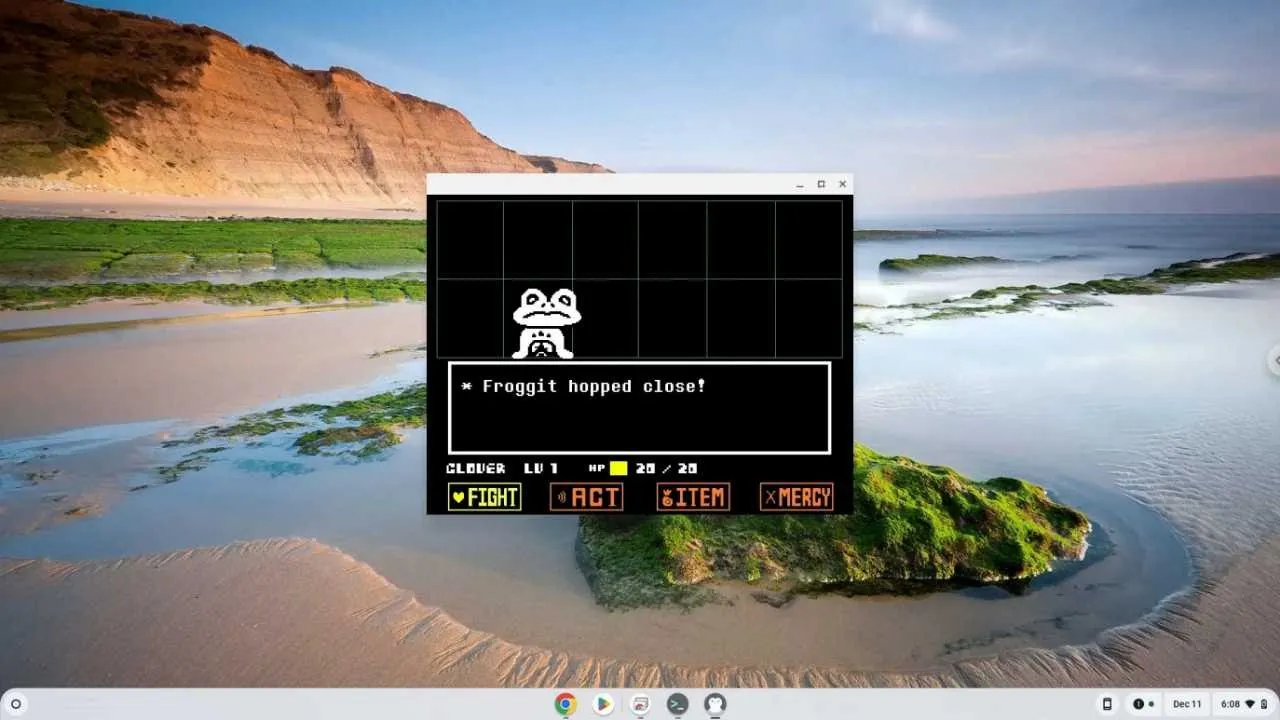Click the CLOVER player name

click(x=475, y=468)
